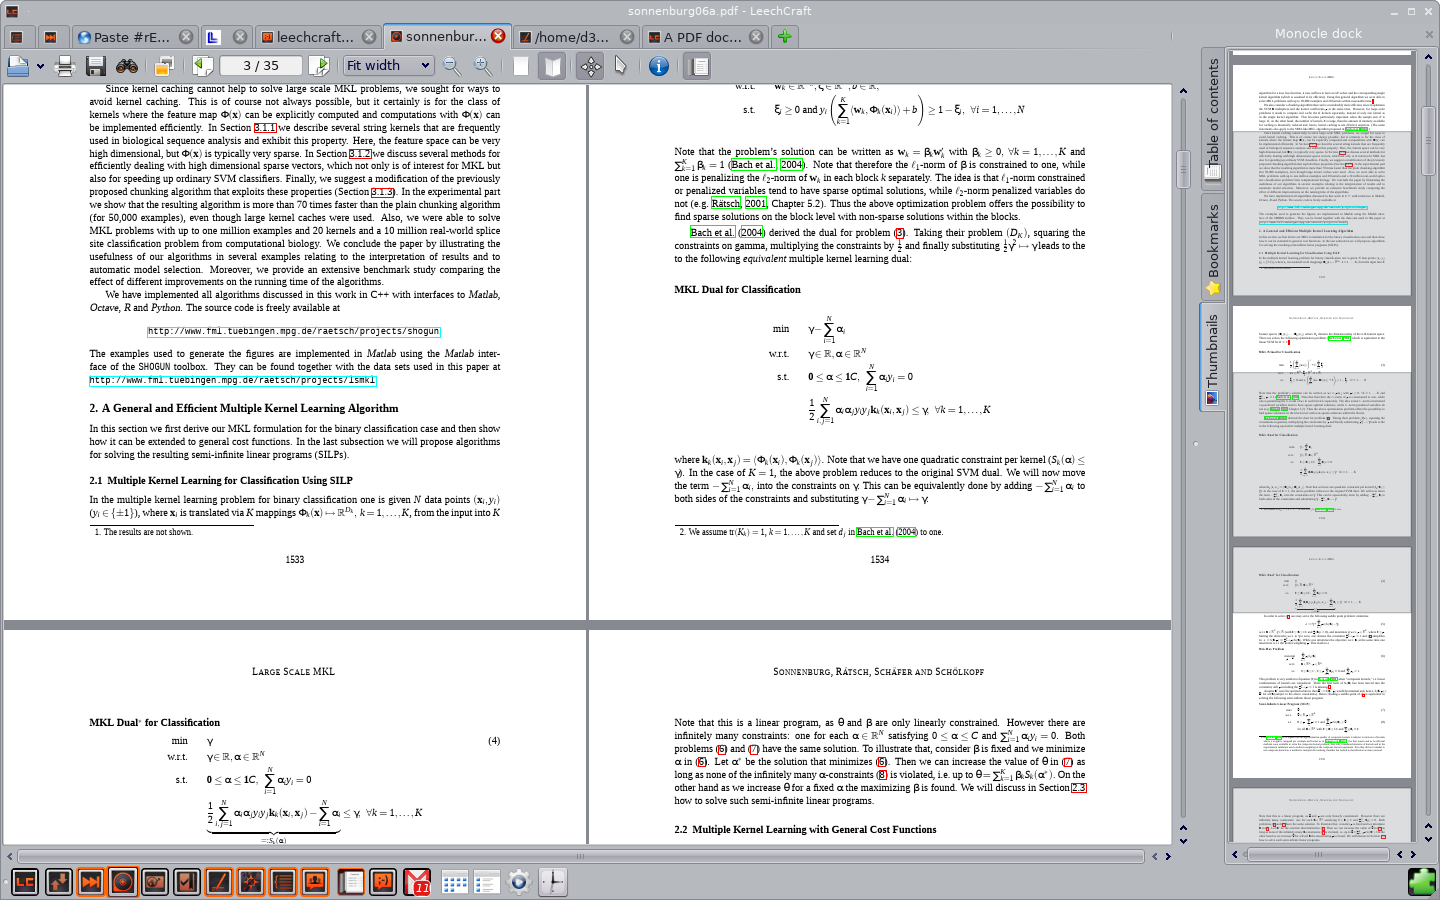Follow the section 2.3 reference link
1440x900 pixels.
tap(1078, 788)
